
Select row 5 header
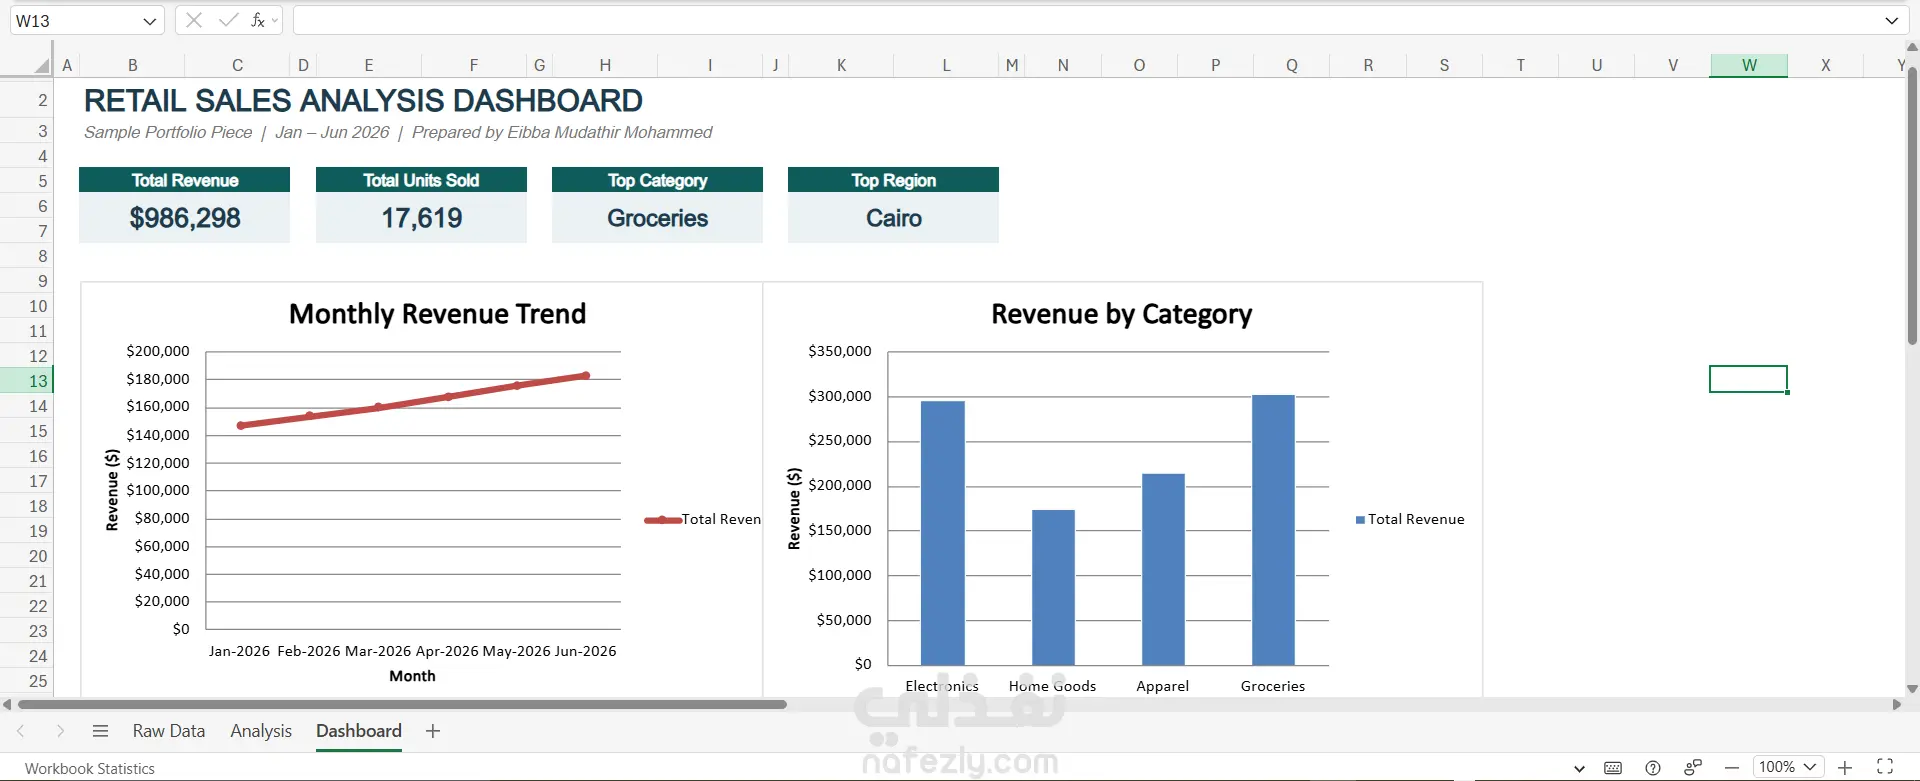[26, 181]
